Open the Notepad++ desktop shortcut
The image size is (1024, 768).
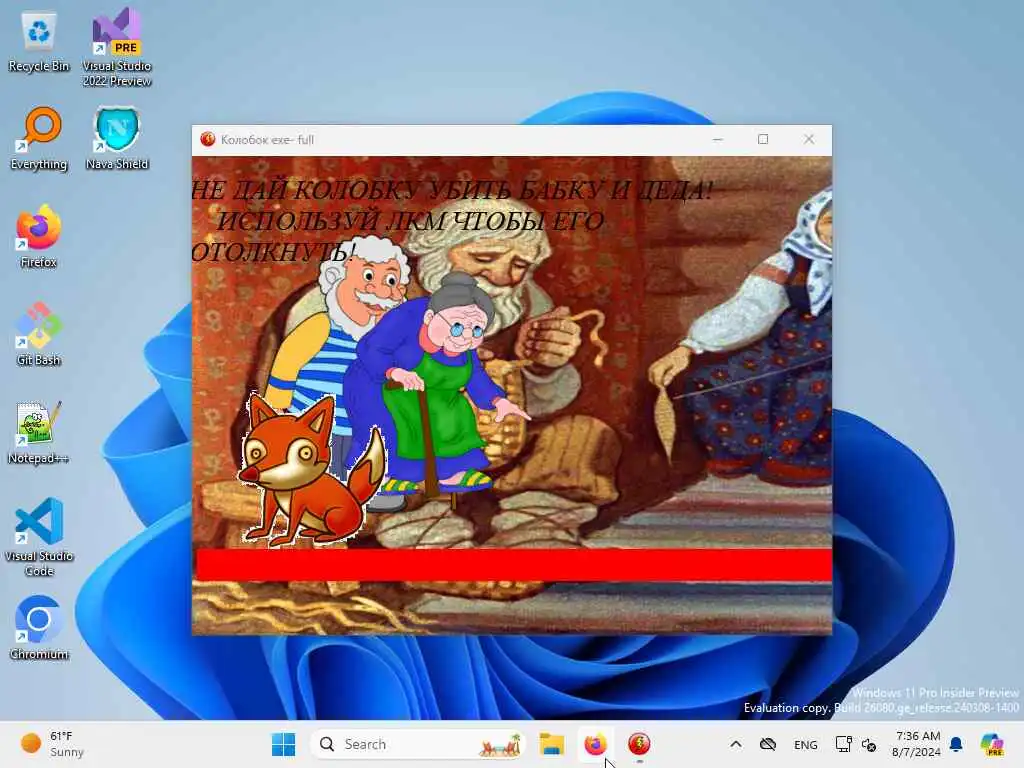(39, 432)
